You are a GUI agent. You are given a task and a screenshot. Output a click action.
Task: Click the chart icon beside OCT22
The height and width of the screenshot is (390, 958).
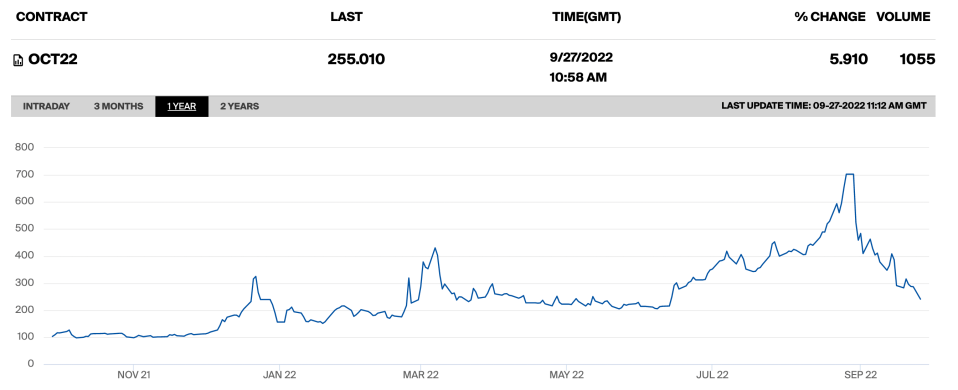19,60
